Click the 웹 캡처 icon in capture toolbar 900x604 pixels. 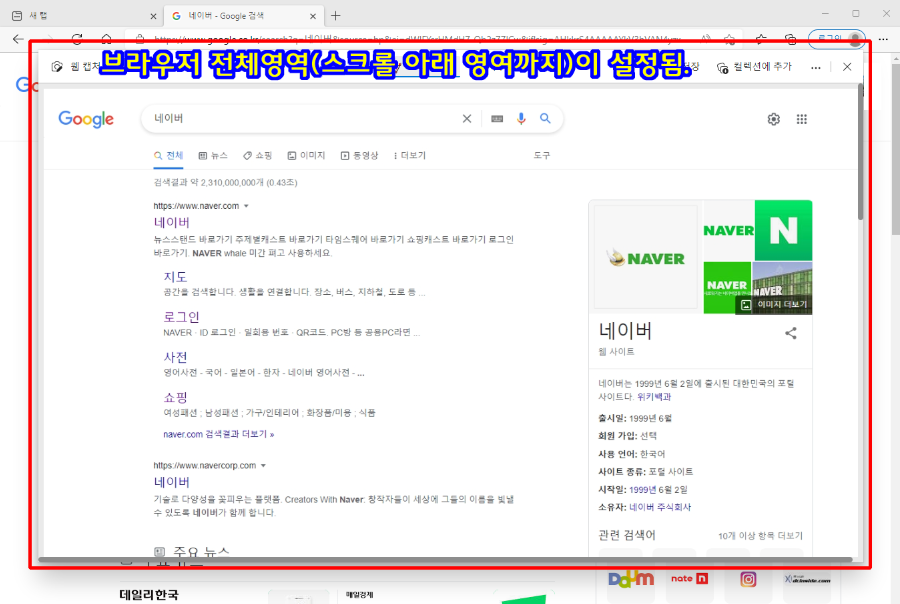(x=57, y=67)
